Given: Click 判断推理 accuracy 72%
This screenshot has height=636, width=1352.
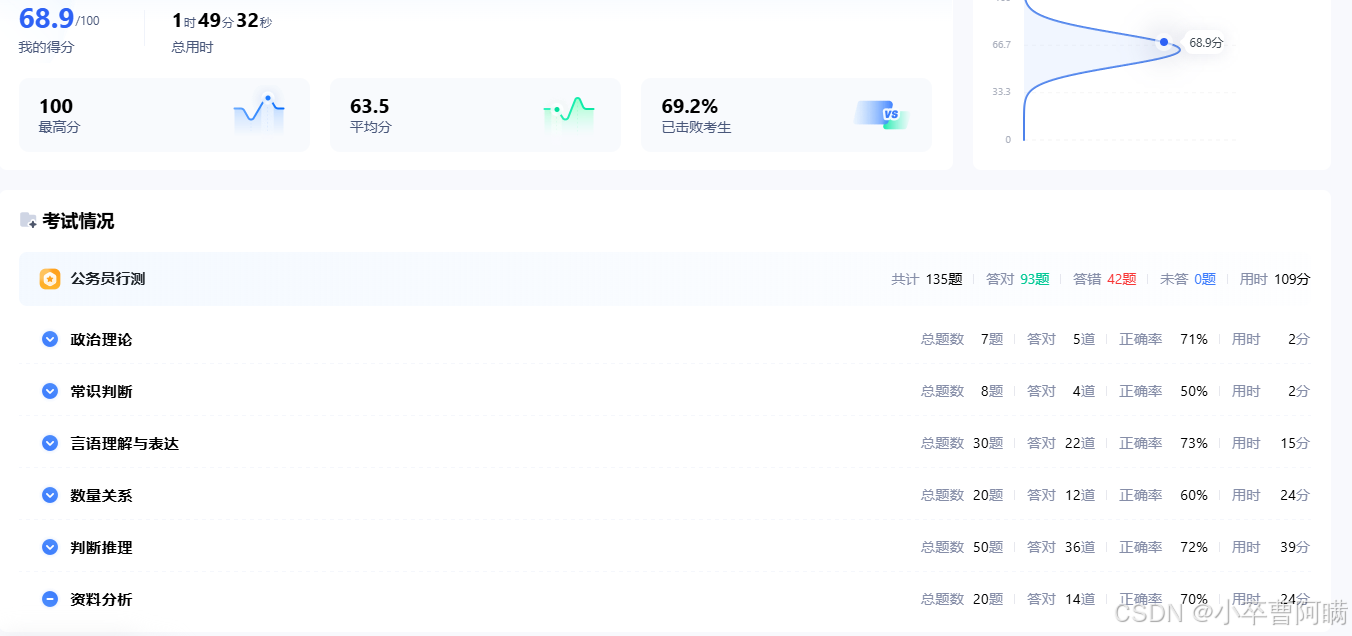Looking at the screenshot, I should pos(1194,548).
